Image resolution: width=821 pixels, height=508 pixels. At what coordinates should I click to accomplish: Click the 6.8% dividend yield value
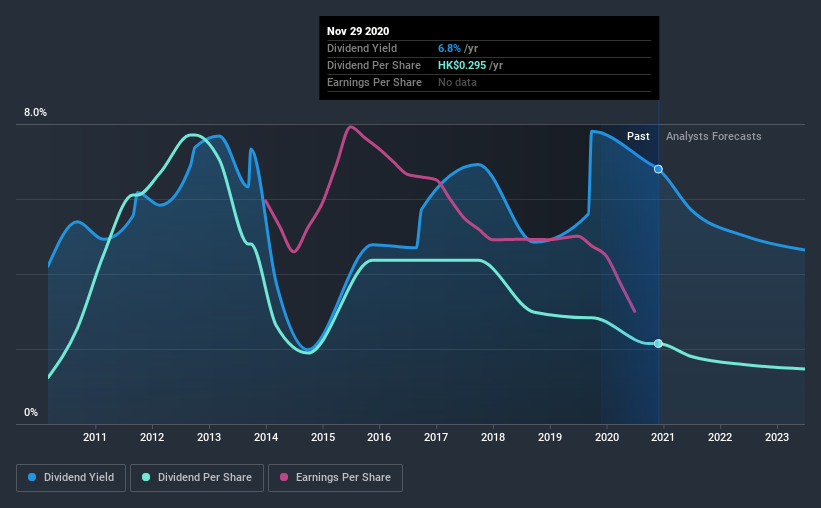point(449,48)
